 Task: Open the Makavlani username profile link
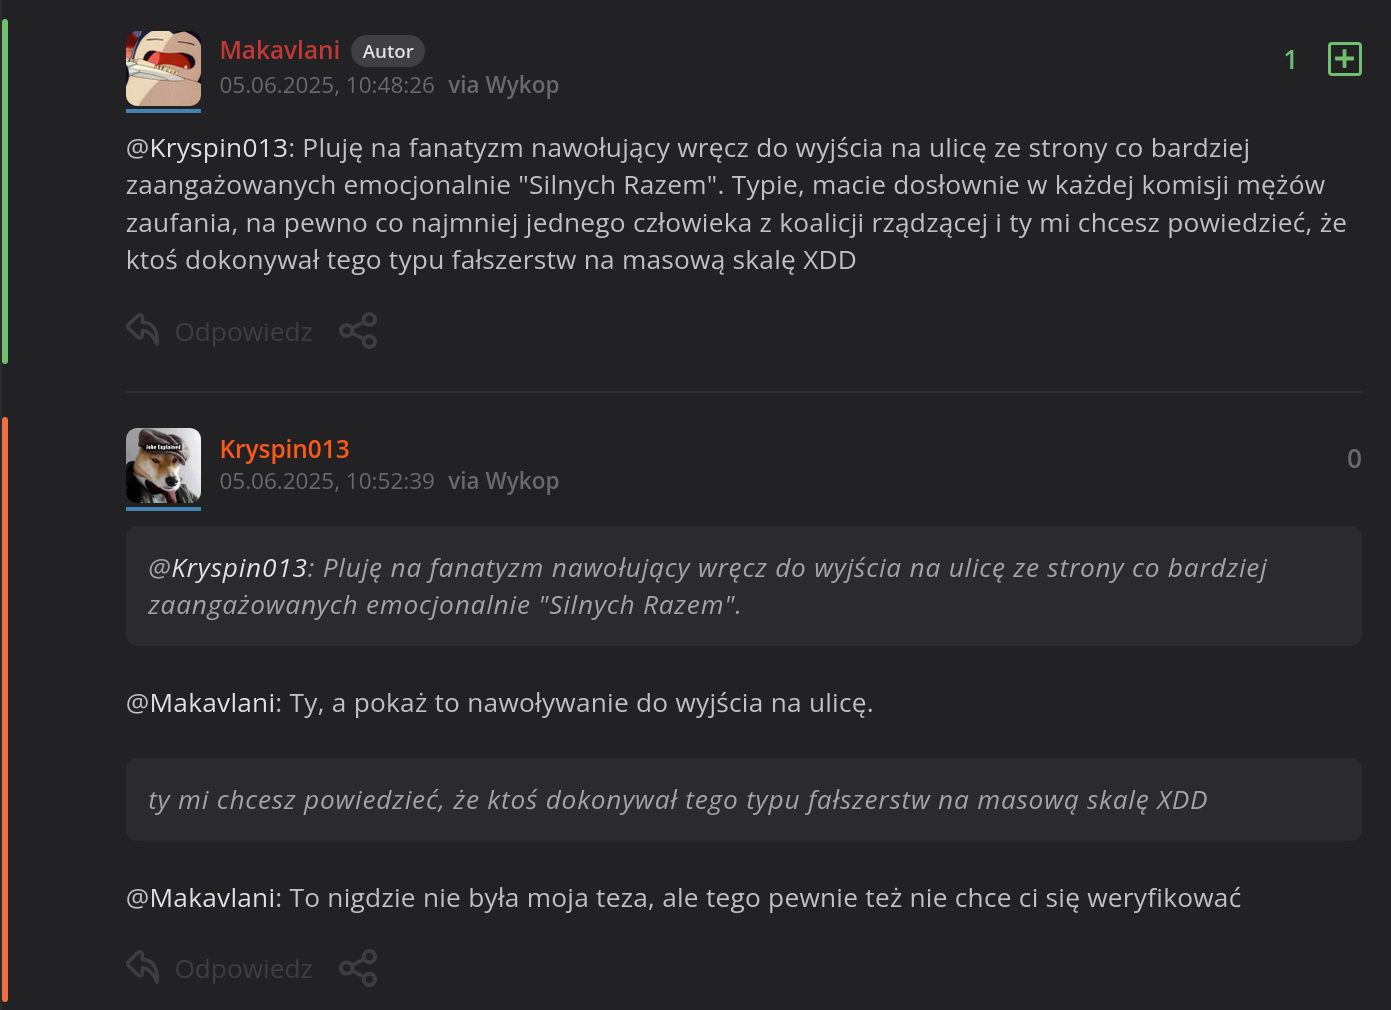(279, 50)
